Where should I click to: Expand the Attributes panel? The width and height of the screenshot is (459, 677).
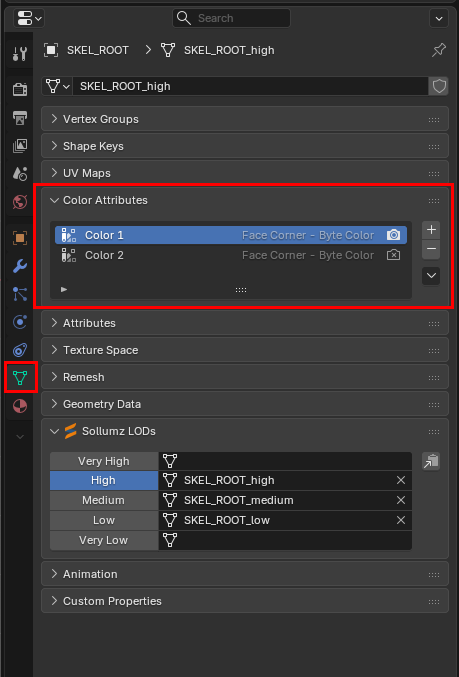click(x=245, y=323)
